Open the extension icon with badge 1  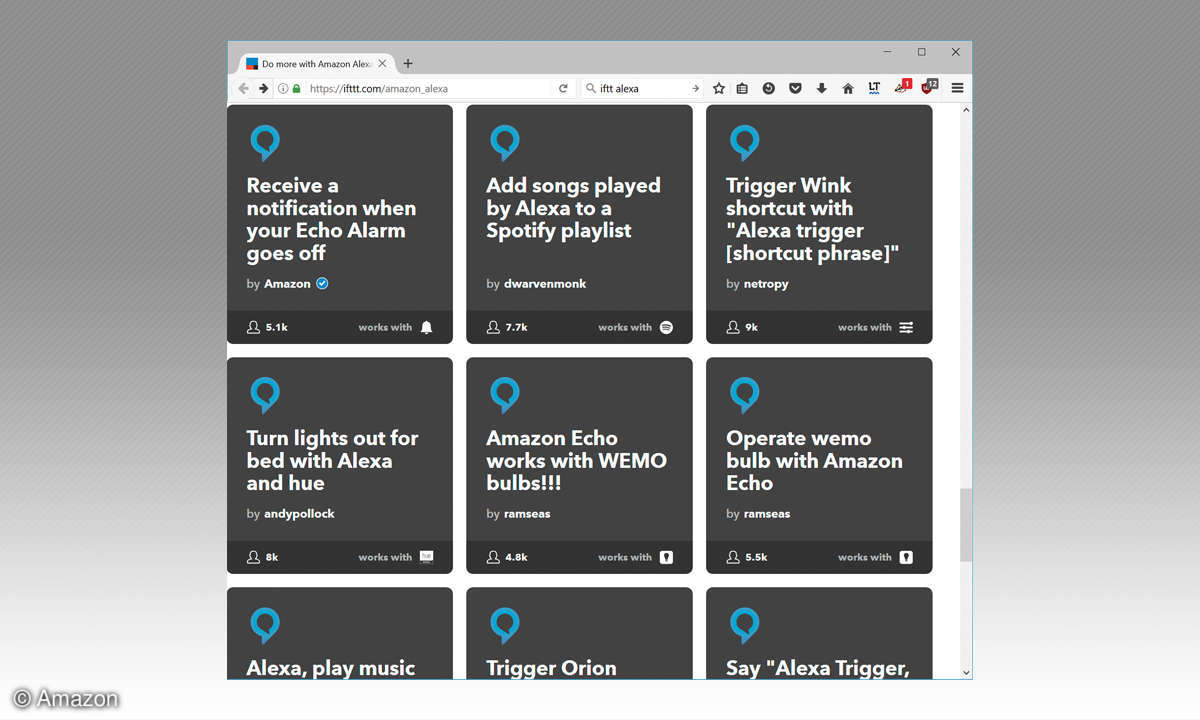(x=902, y=87)
